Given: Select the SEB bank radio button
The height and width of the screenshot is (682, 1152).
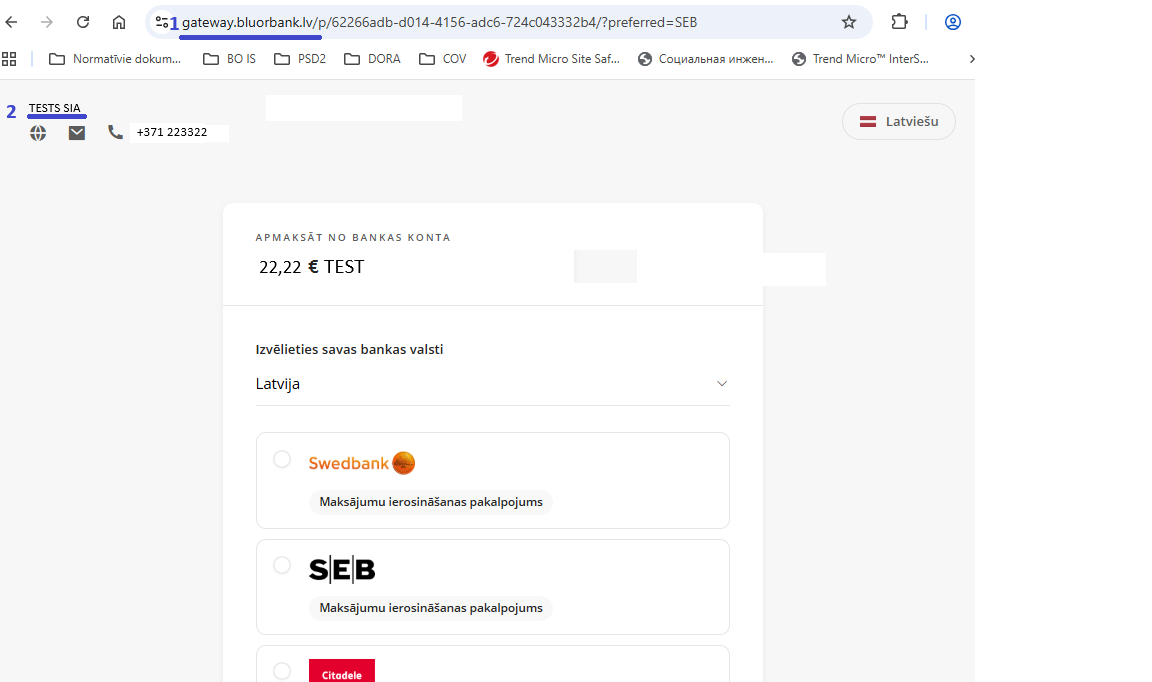Looking at the screenshot, I should pos(282,566).
